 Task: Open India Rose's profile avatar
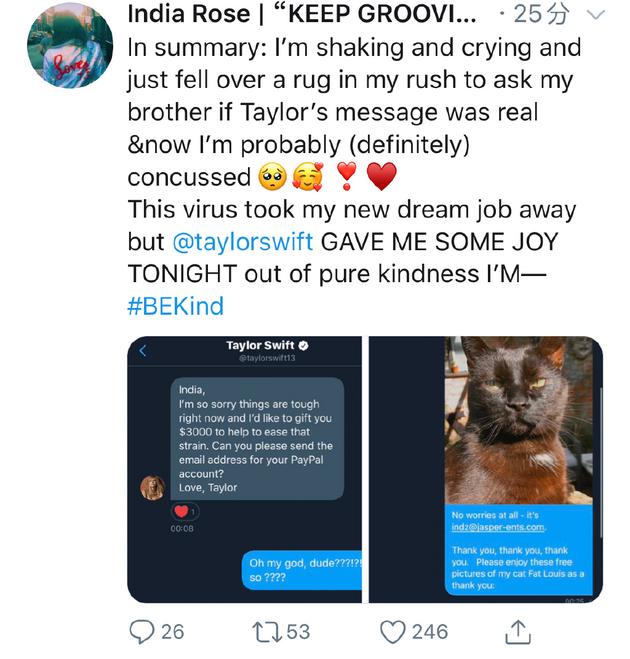tap(69, 47)
